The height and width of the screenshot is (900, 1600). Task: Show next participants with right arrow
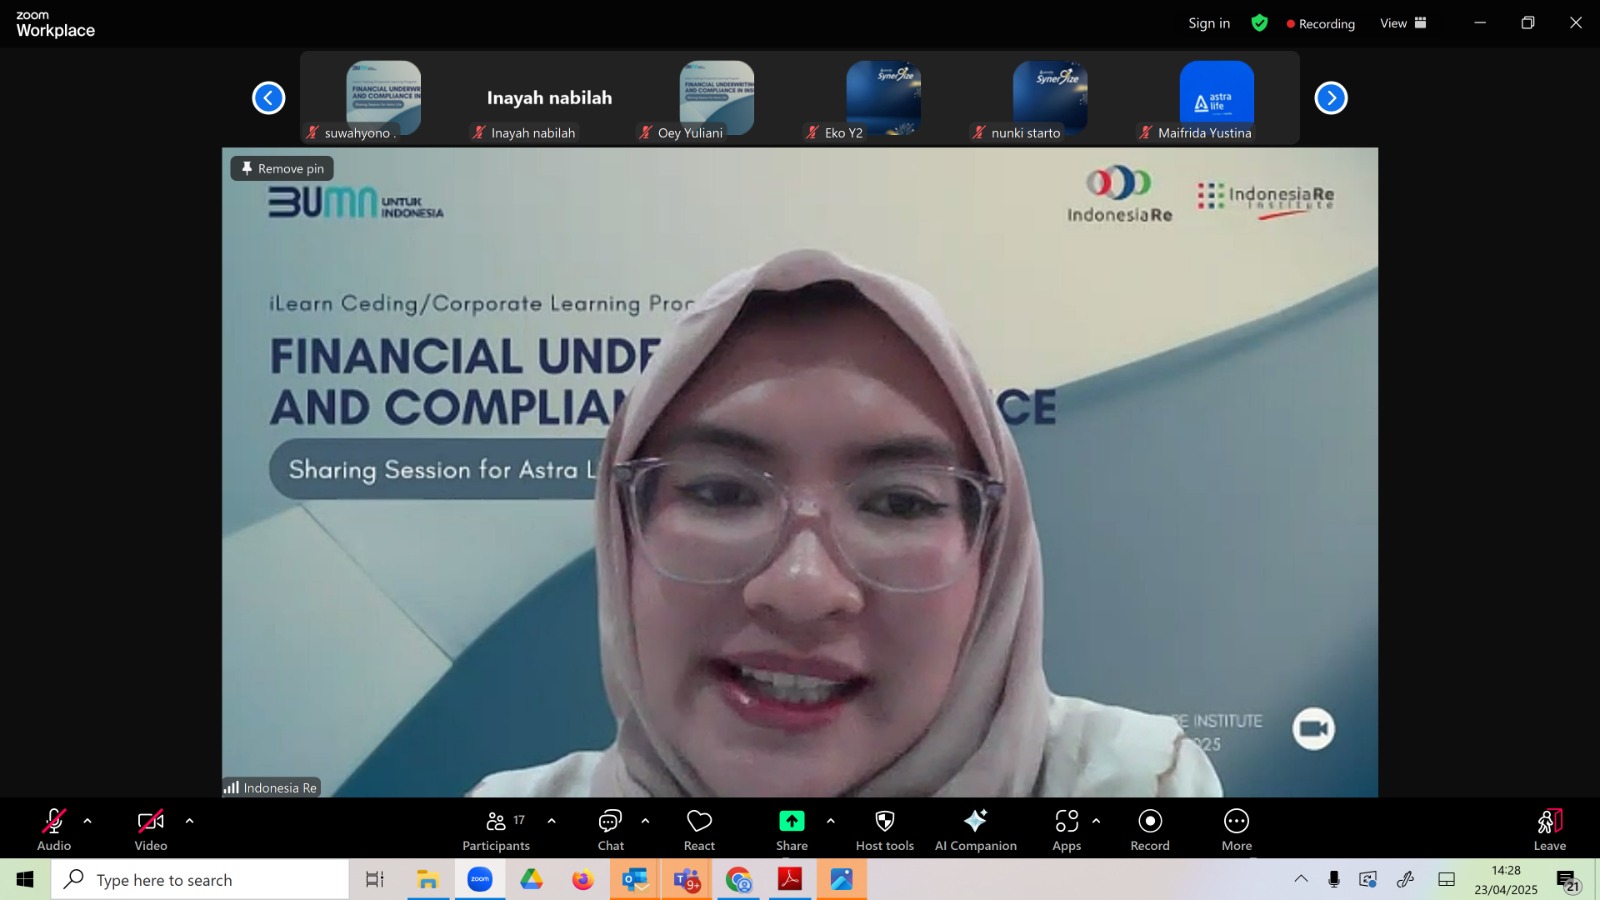1331,98
